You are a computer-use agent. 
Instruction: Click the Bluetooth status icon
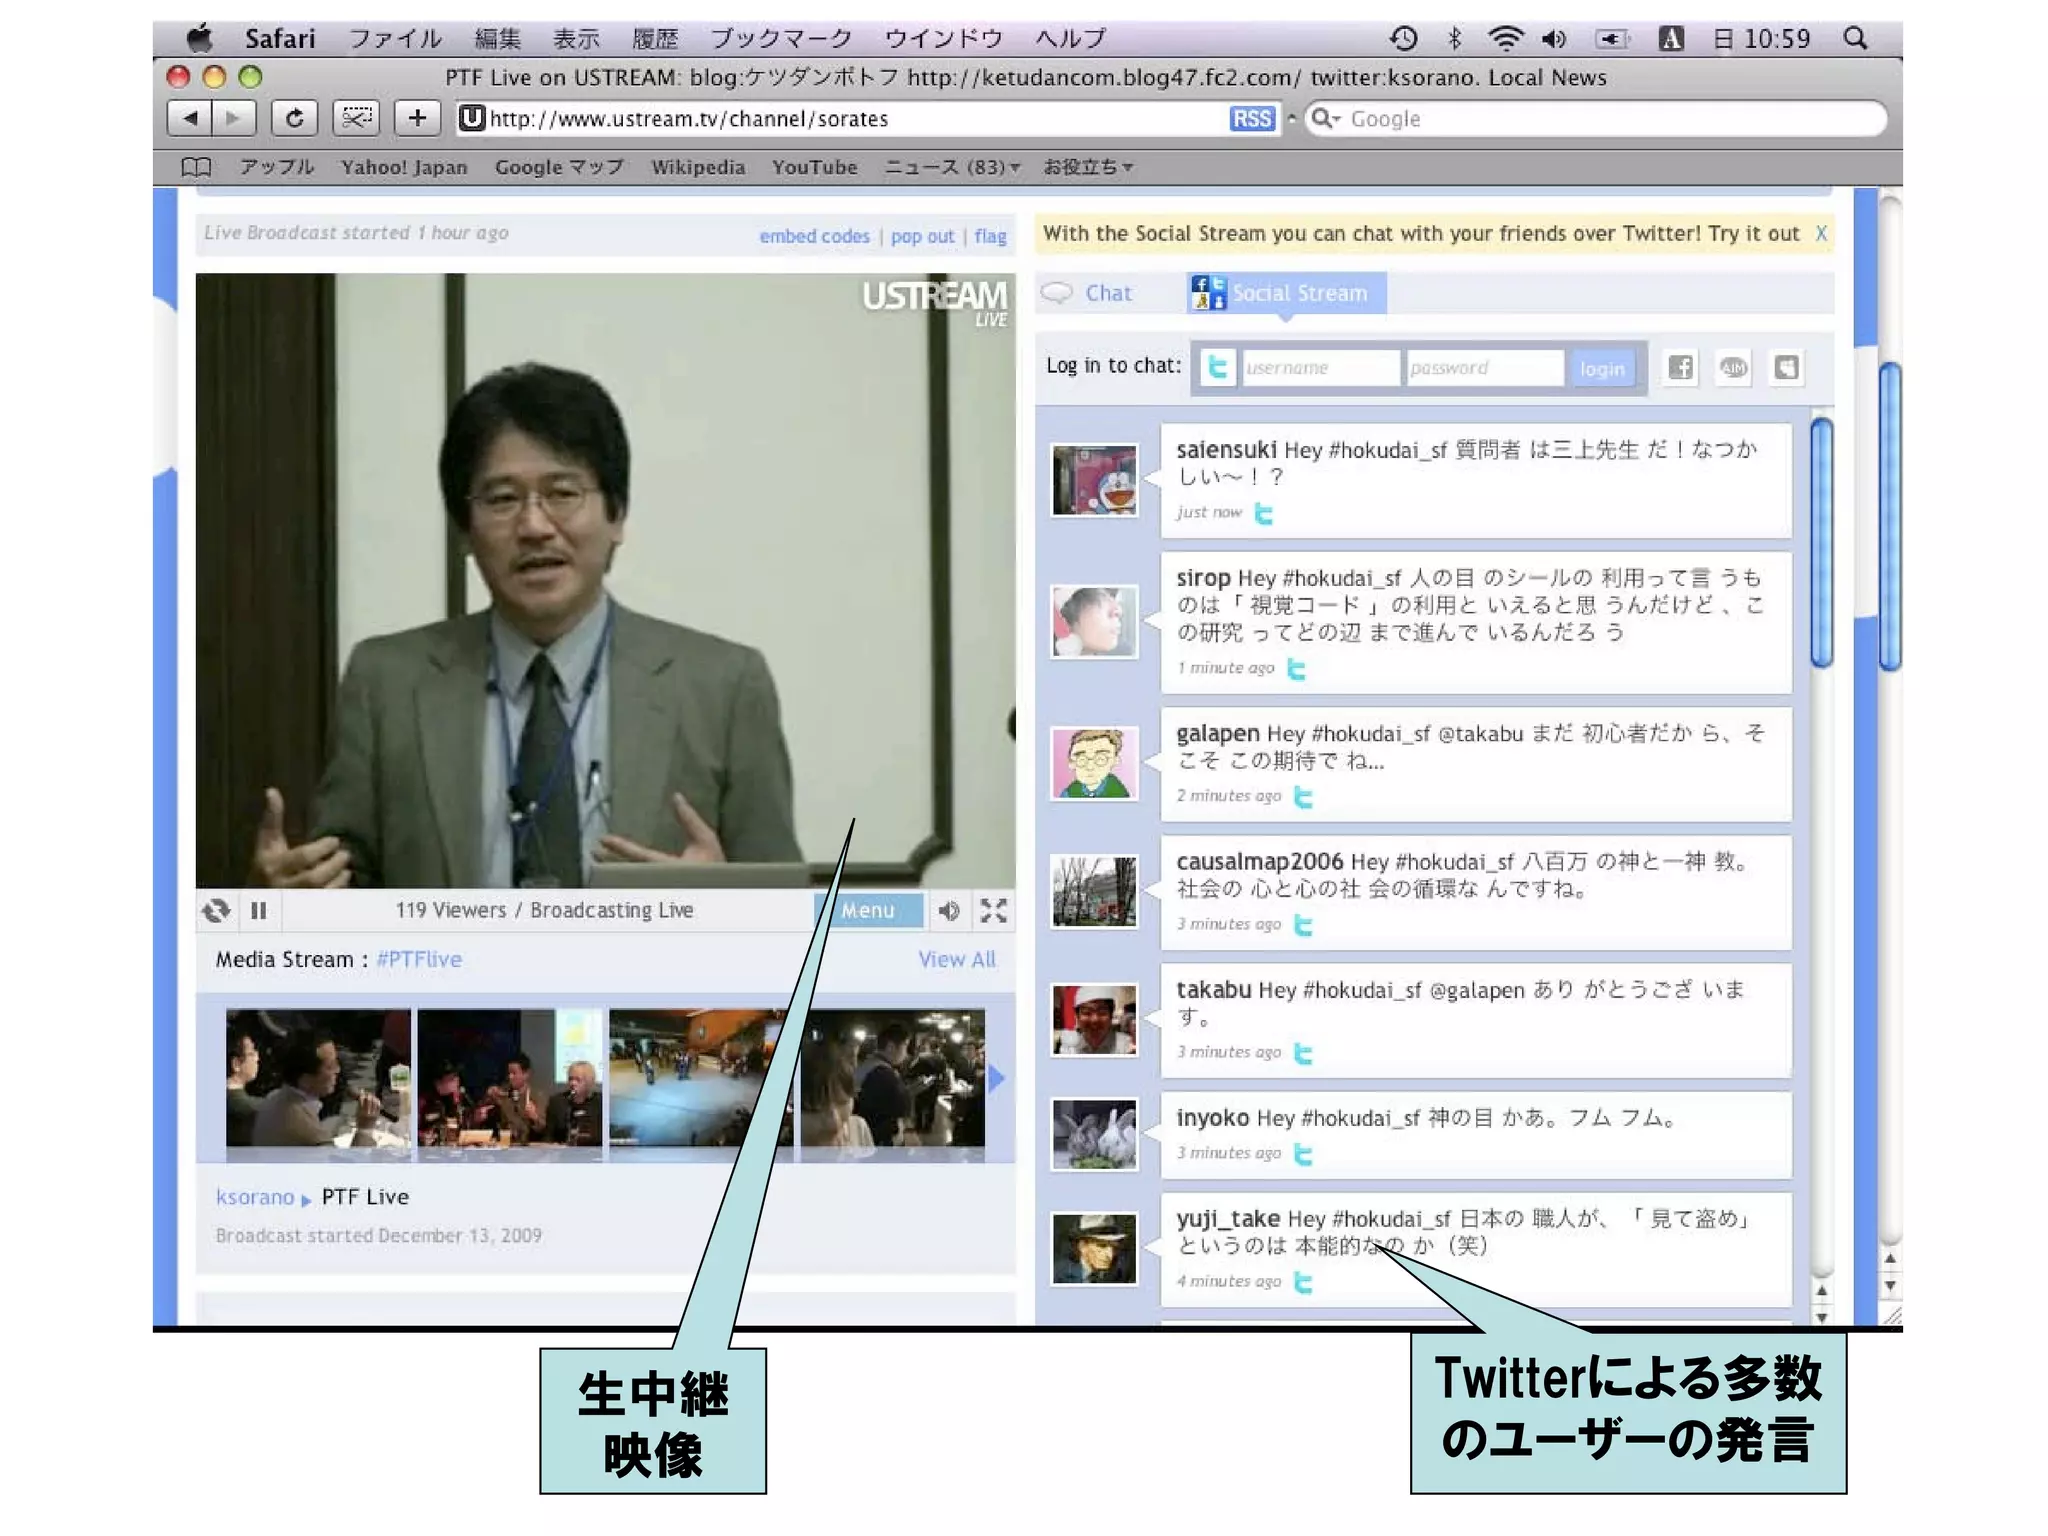coord(1455,38)
